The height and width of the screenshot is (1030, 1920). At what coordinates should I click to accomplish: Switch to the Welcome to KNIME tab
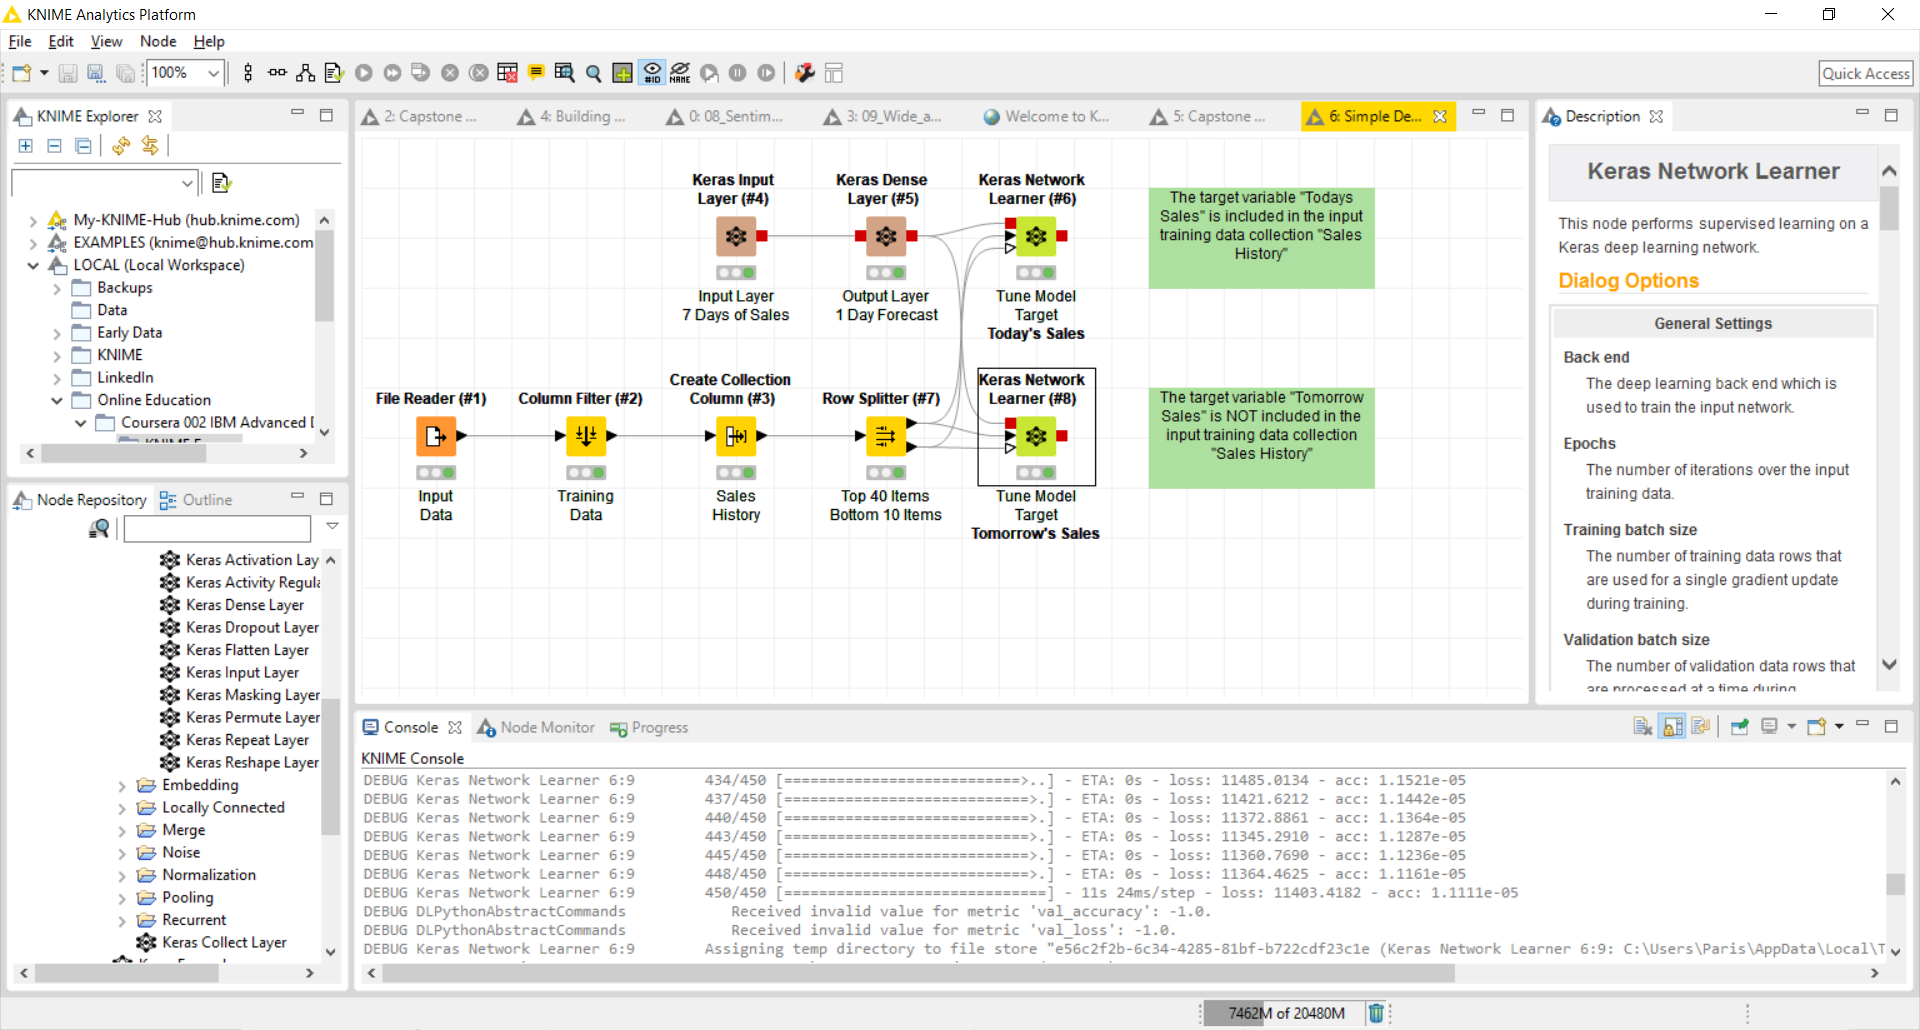[1047, 116]
